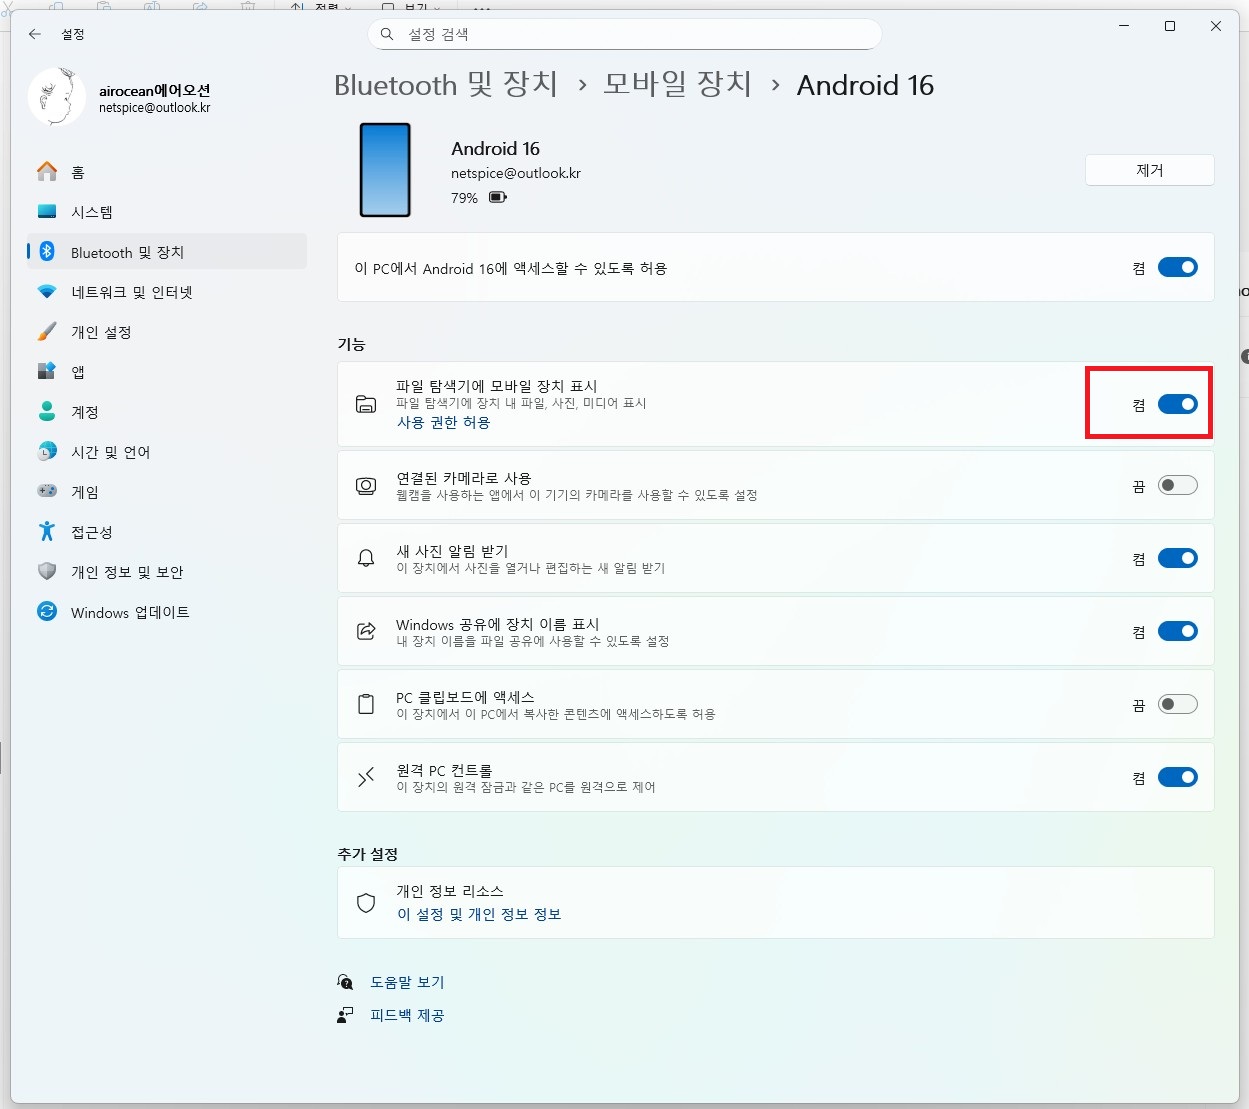Viewport: 1249px width, 1109px height.
Task: Click the Windows share icon
Action: (x=366, y=631)
